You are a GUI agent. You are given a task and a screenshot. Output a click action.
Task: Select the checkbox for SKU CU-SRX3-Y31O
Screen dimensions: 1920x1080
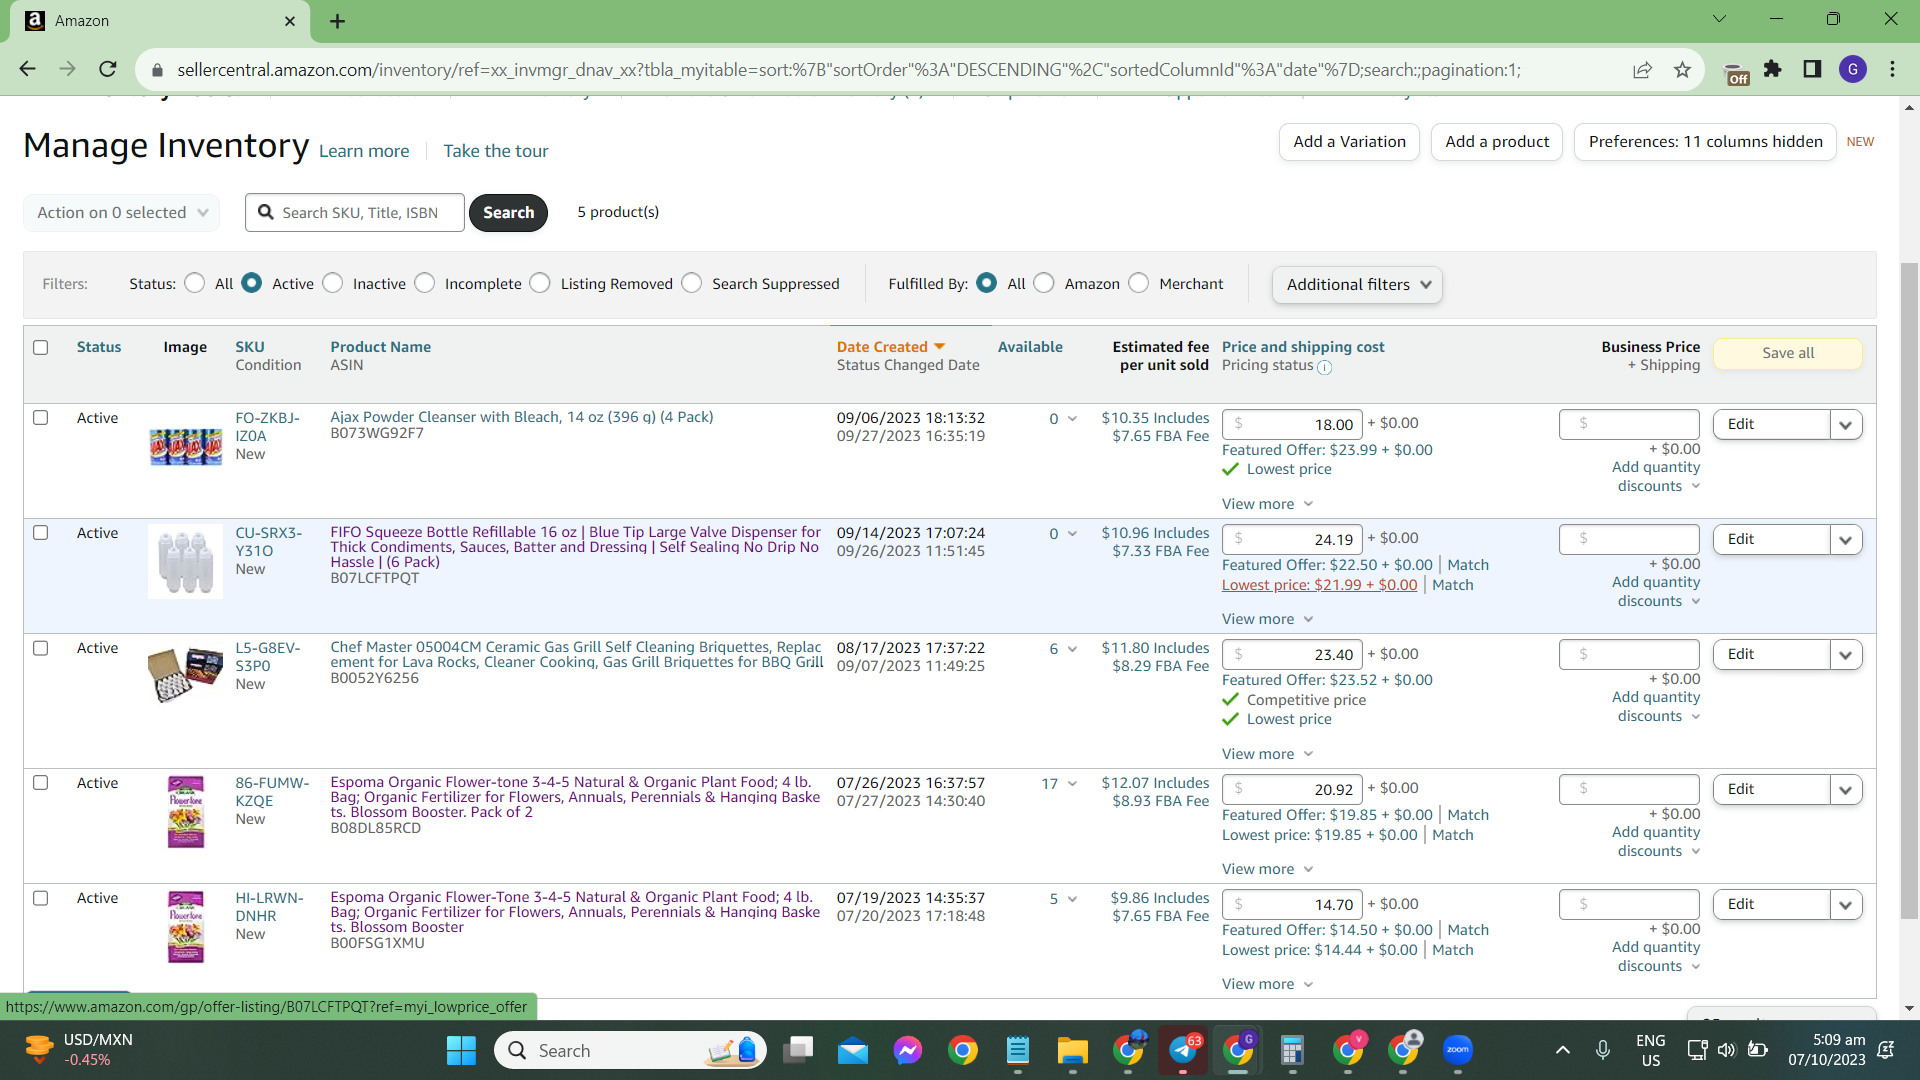click(41, 533)
